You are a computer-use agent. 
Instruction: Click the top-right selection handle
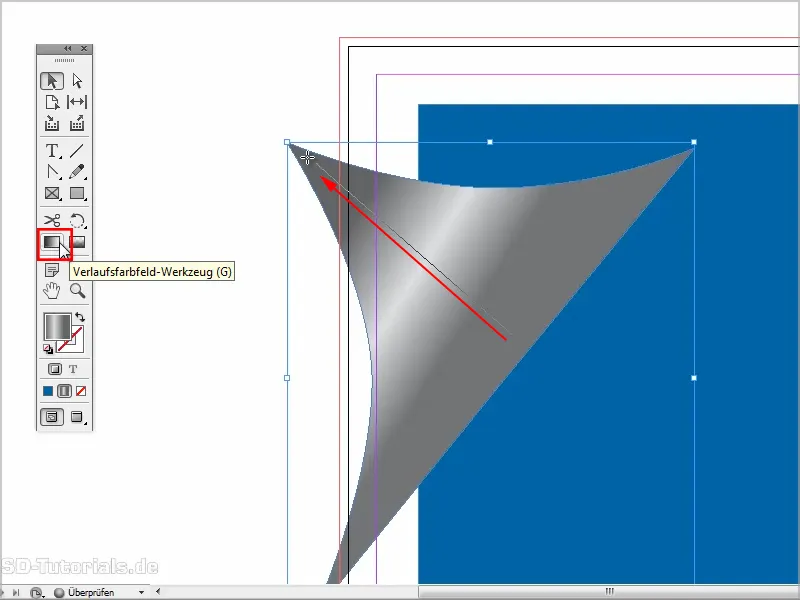694,142
